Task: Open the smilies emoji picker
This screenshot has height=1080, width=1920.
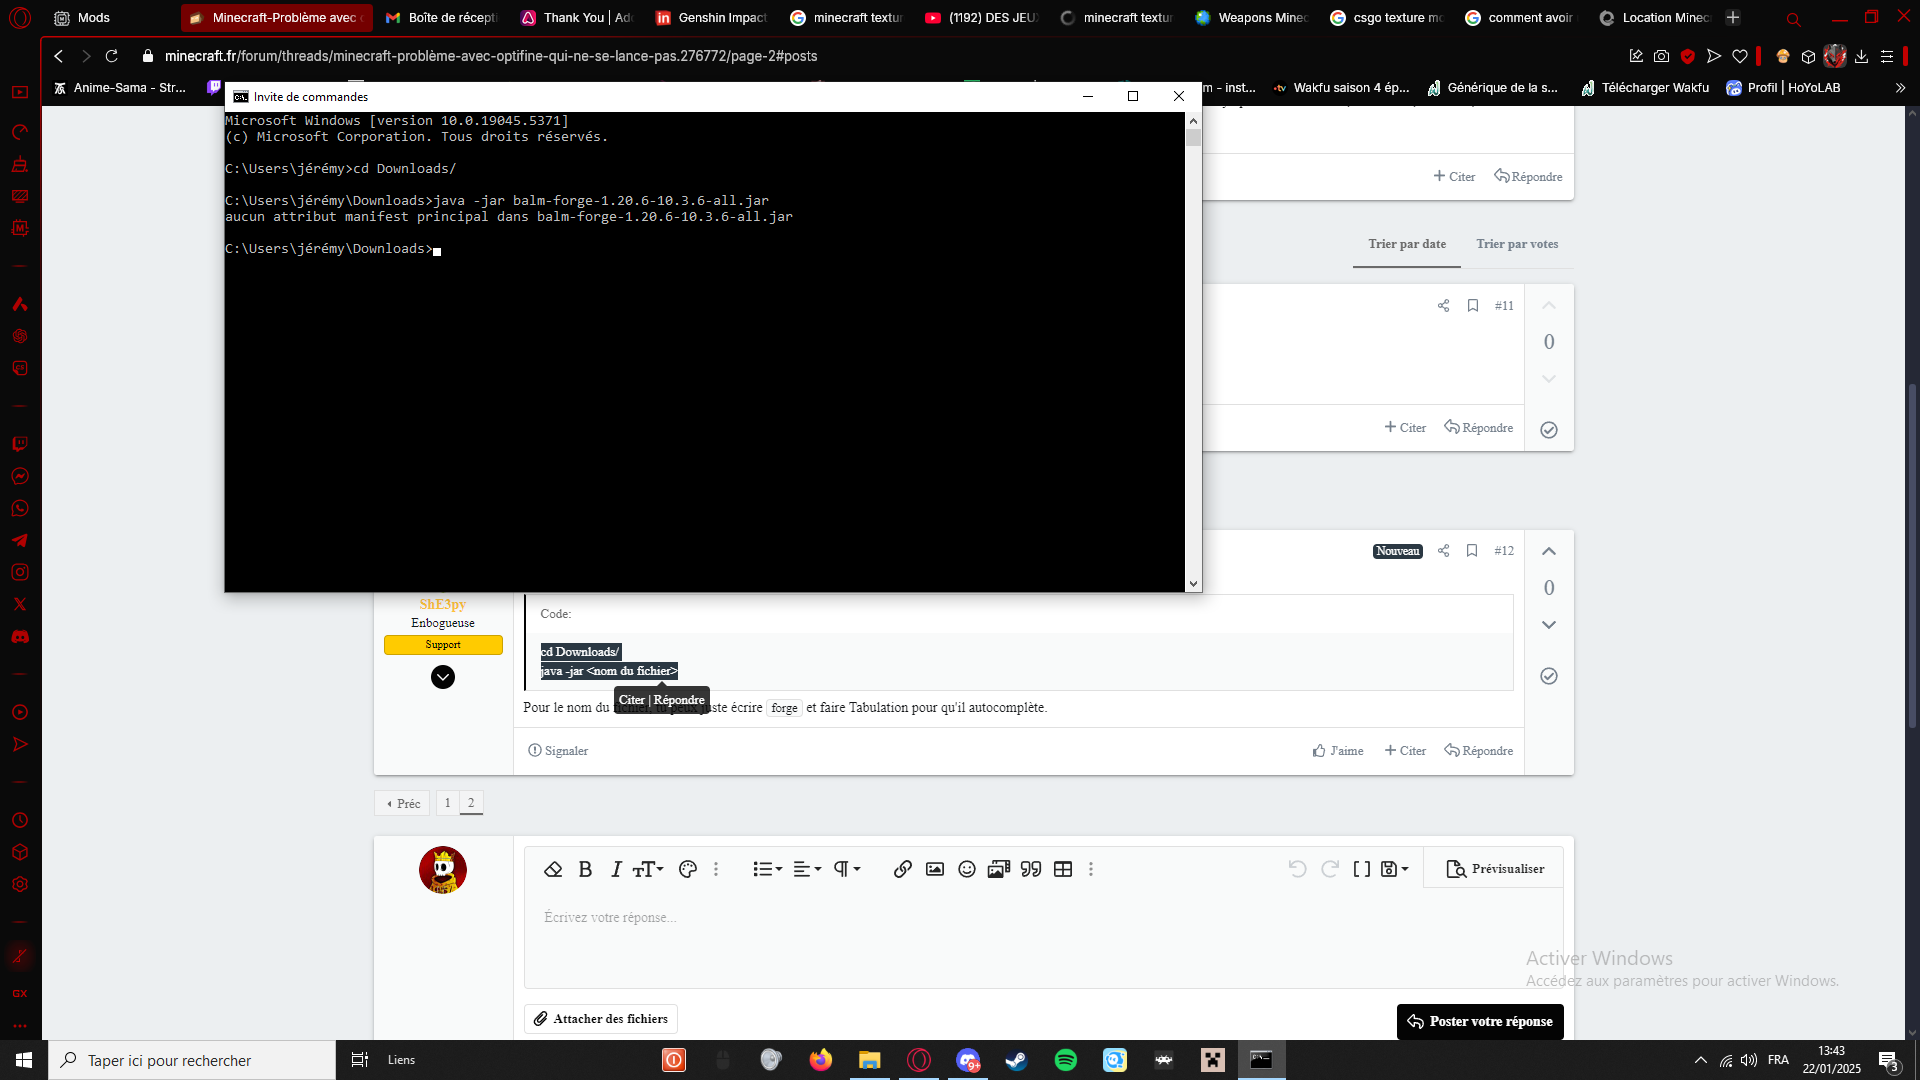Action: point(967,869)
